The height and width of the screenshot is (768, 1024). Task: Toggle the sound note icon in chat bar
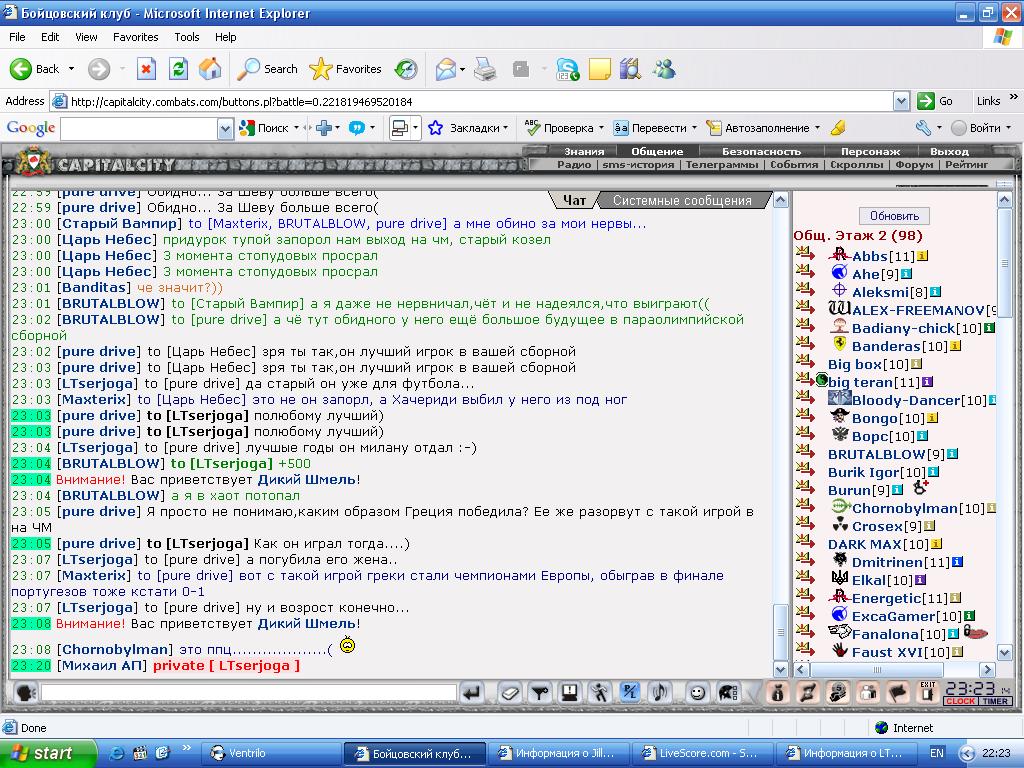[660, 692]
